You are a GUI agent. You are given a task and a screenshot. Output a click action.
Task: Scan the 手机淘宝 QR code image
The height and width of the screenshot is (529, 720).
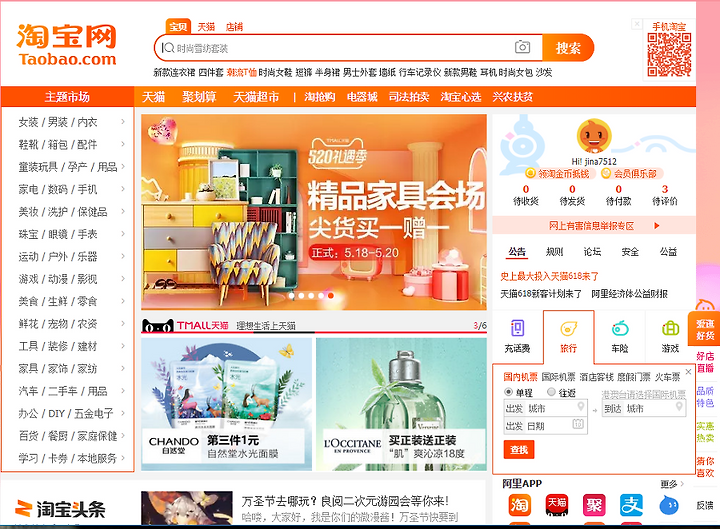pyautogui.click(x=669, y=55)
